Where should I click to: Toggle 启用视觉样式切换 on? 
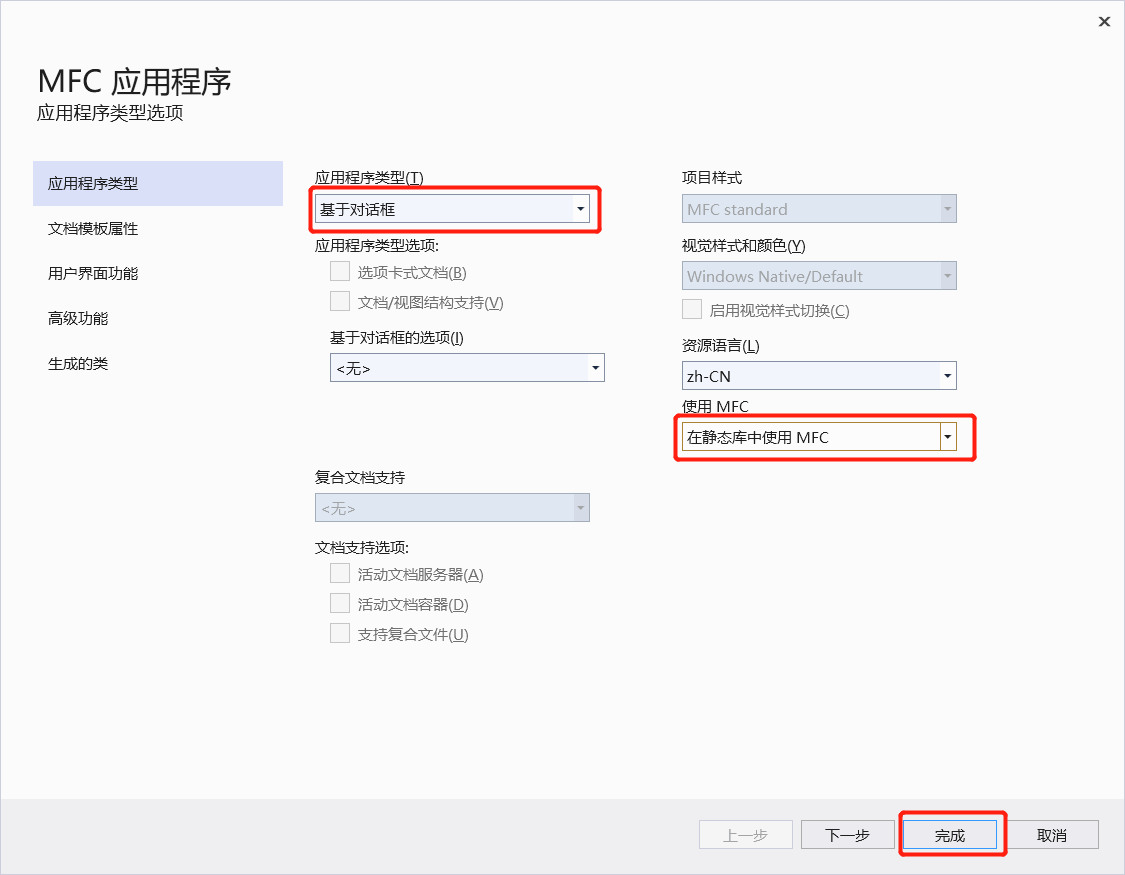pos(692,309)
